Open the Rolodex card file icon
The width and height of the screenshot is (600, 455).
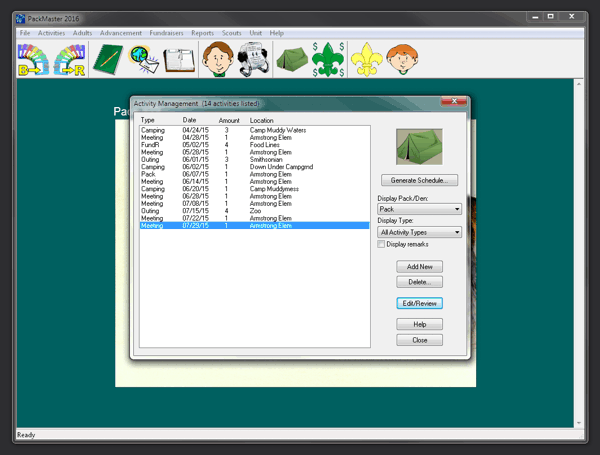coord(253,59)
